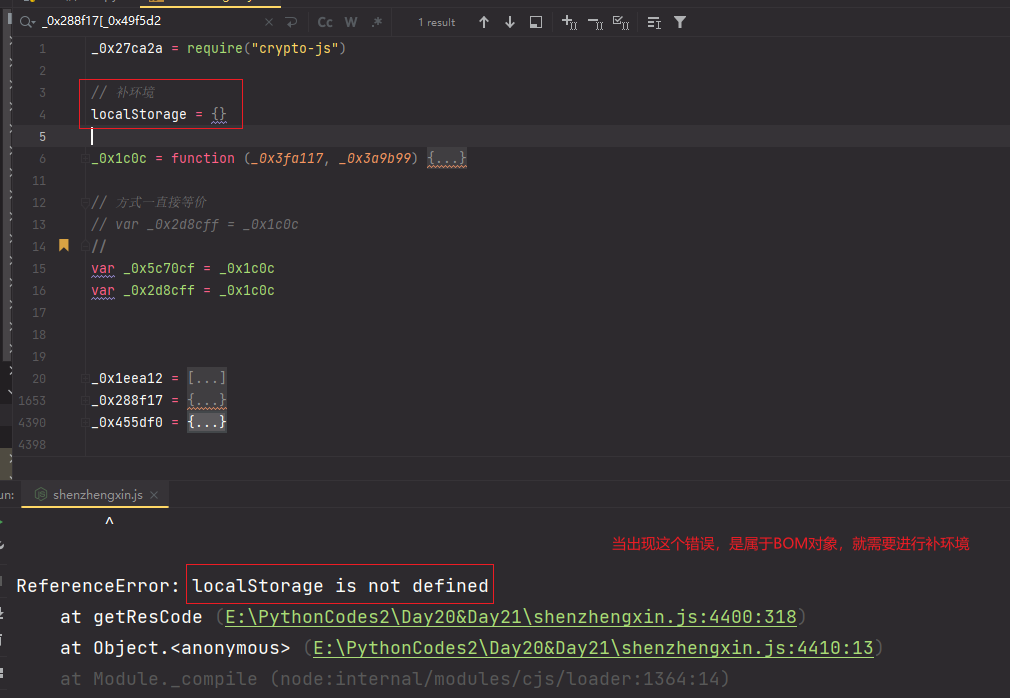Switch to shenzhengxin.js run tab
Screen dimensions: 1010x698
[x=97, y=495]
